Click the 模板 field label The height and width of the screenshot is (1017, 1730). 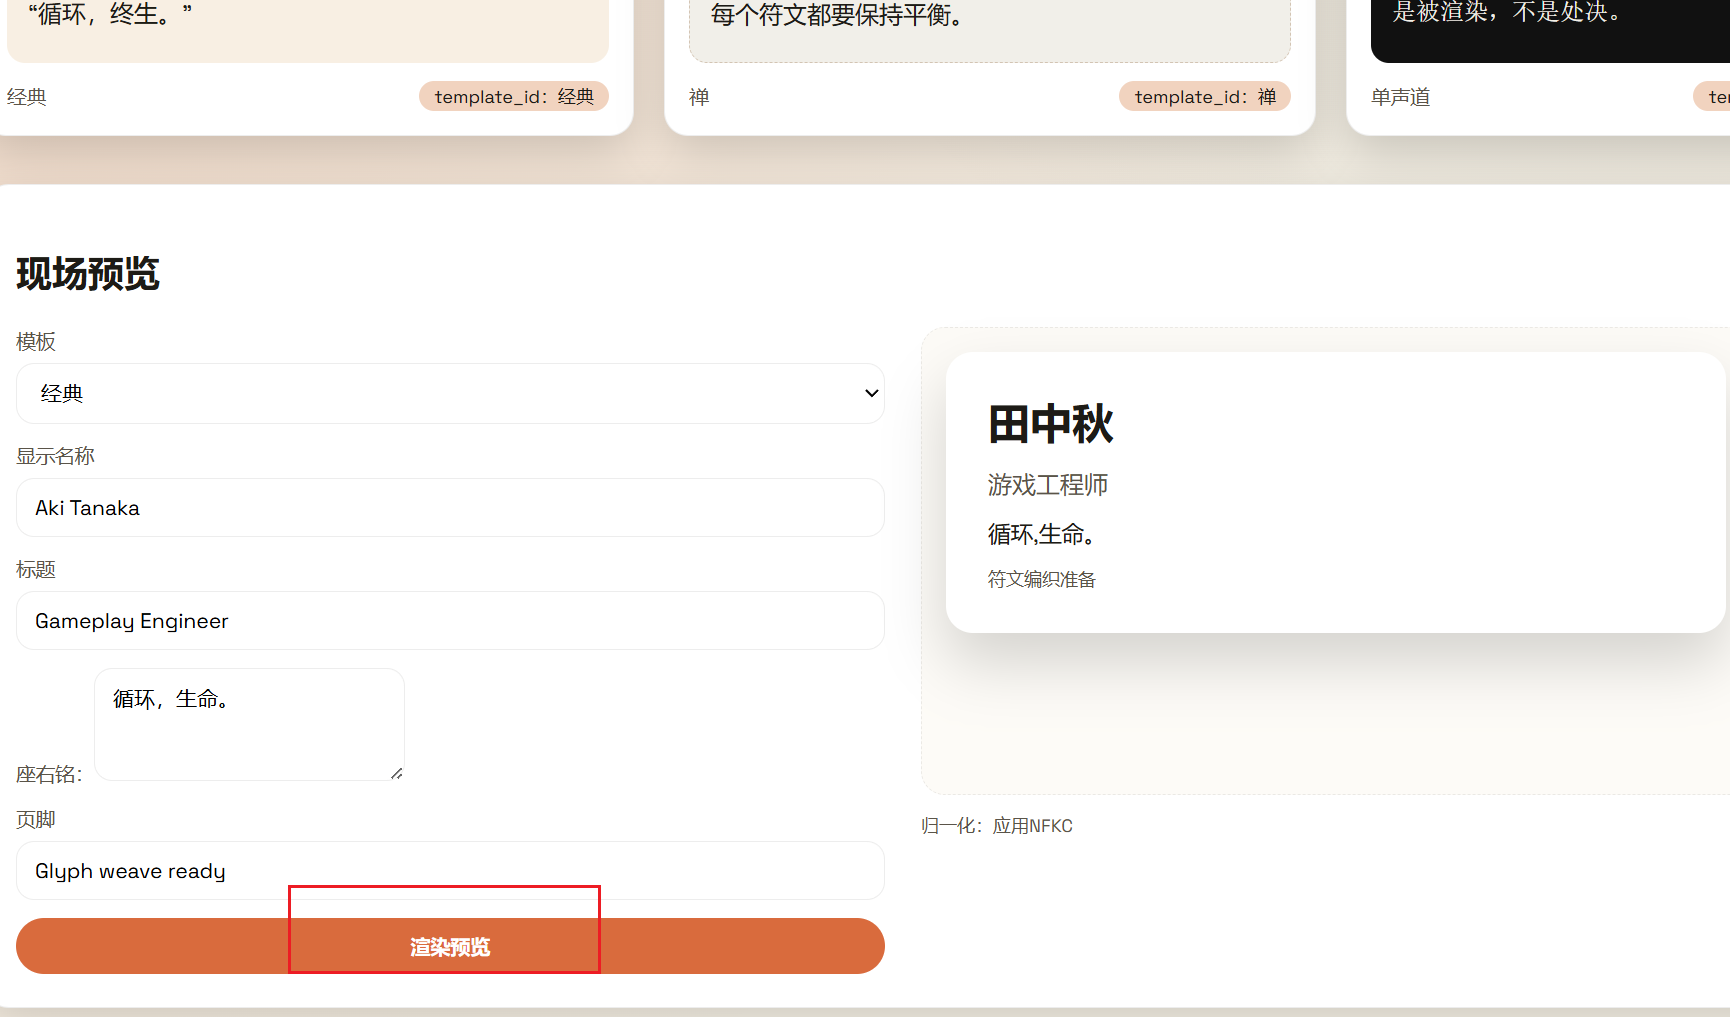pos(36,342)
